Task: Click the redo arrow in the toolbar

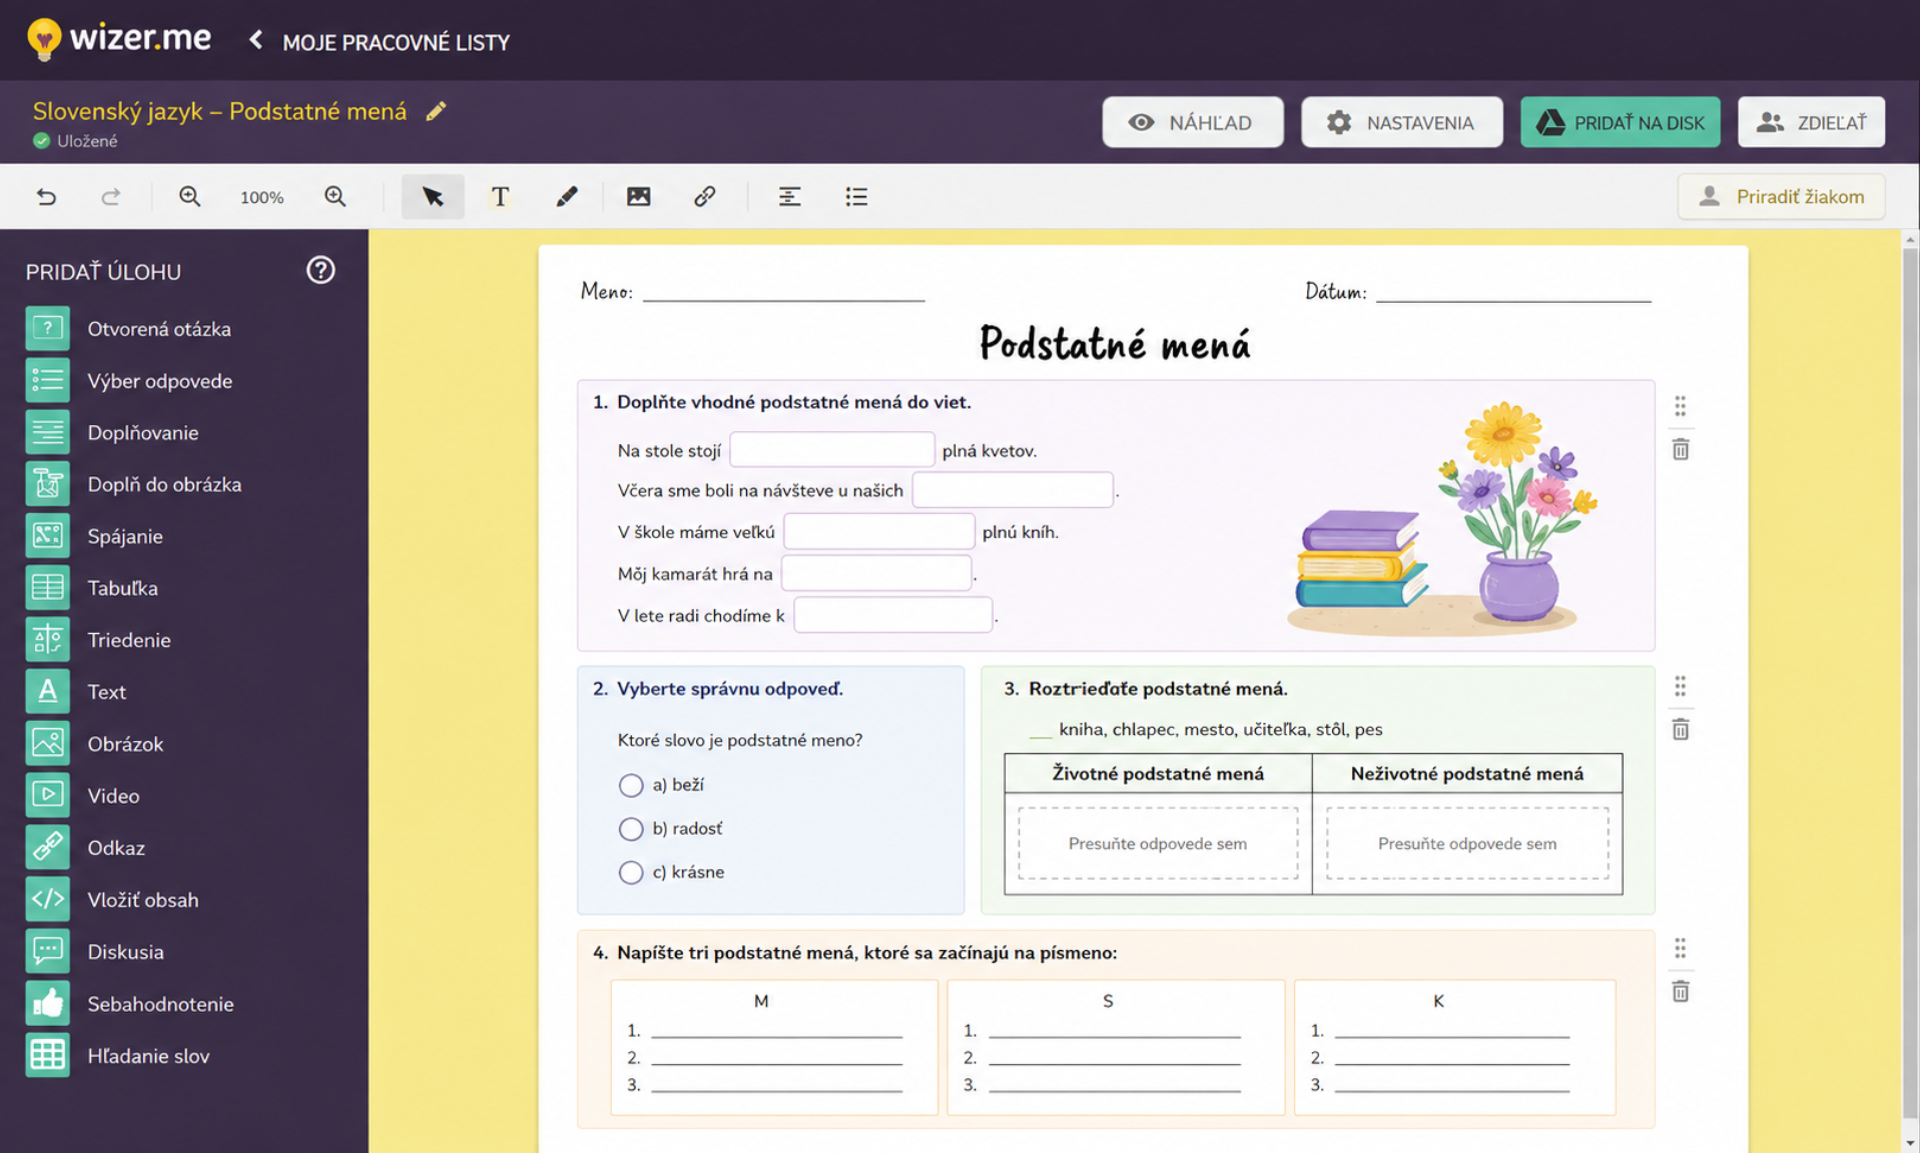Action: [111, 197]
